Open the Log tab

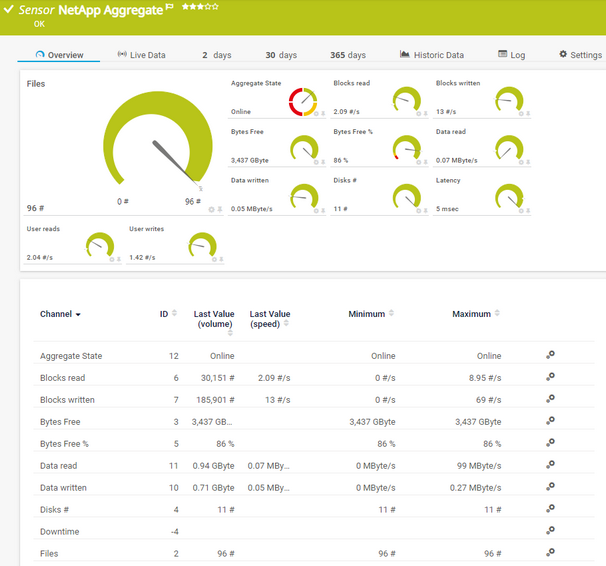point(512,55)
